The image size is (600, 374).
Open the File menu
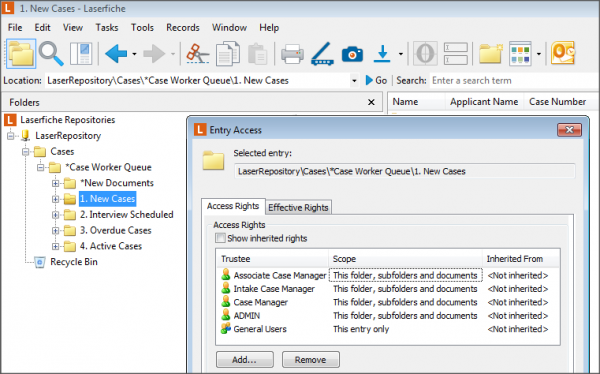coord(15,28)
